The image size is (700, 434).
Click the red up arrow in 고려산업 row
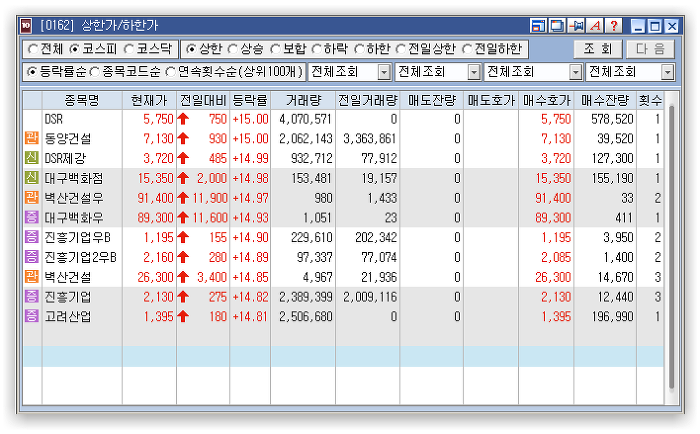(183, 316)
